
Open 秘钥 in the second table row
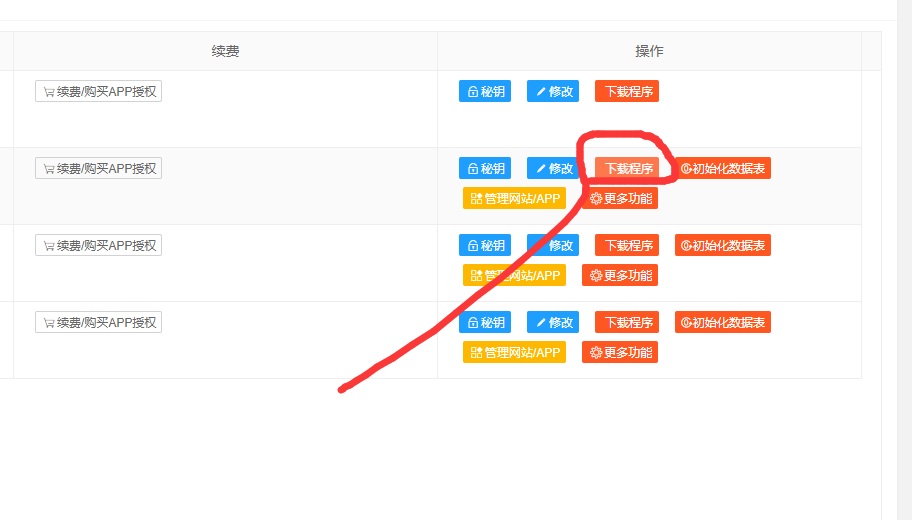click(x=485, y=168)
